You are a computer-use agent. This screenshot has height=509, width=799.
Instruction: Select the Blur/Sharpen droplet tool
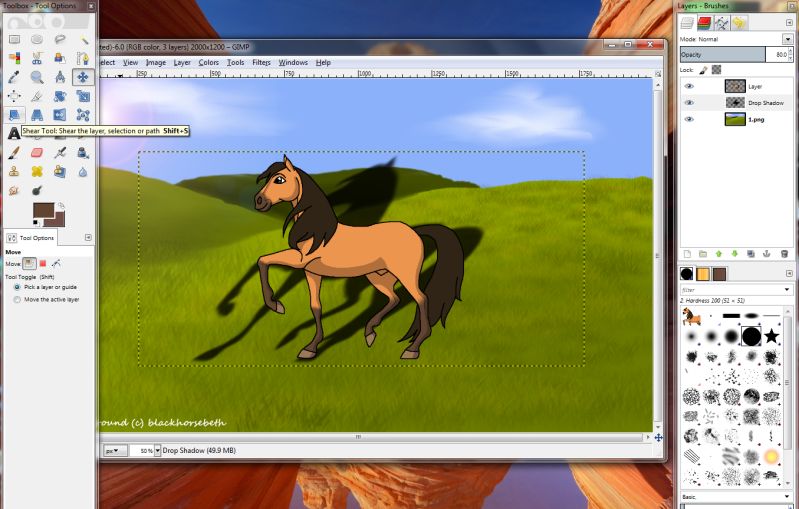[83, 171]
